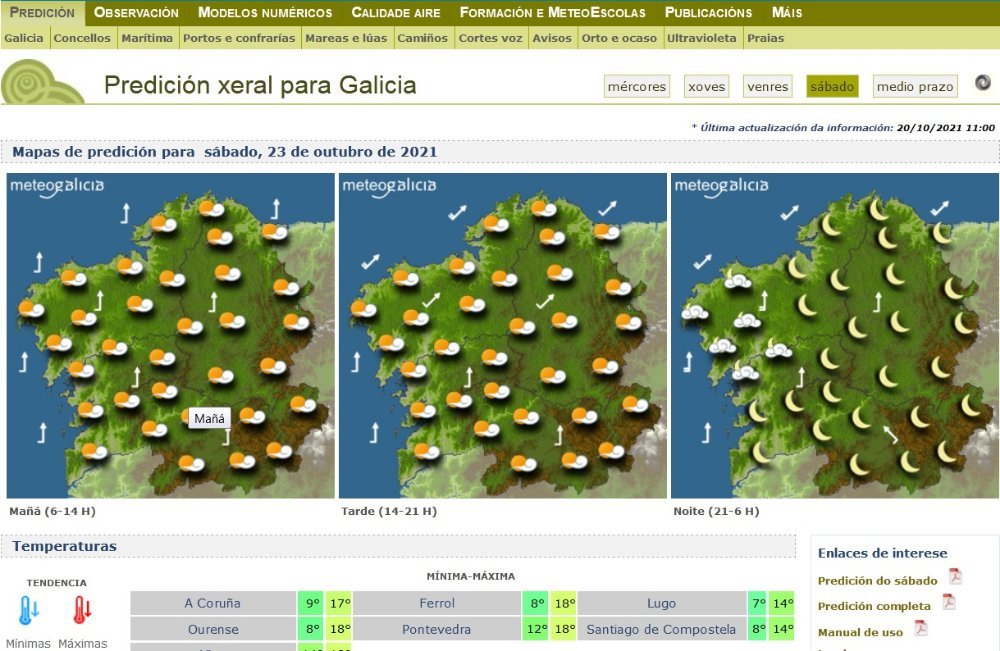Viewport: 1000px width, 651px height.
Task: Click the blue Mínimas thermometer icon
Action: [29, 610]
